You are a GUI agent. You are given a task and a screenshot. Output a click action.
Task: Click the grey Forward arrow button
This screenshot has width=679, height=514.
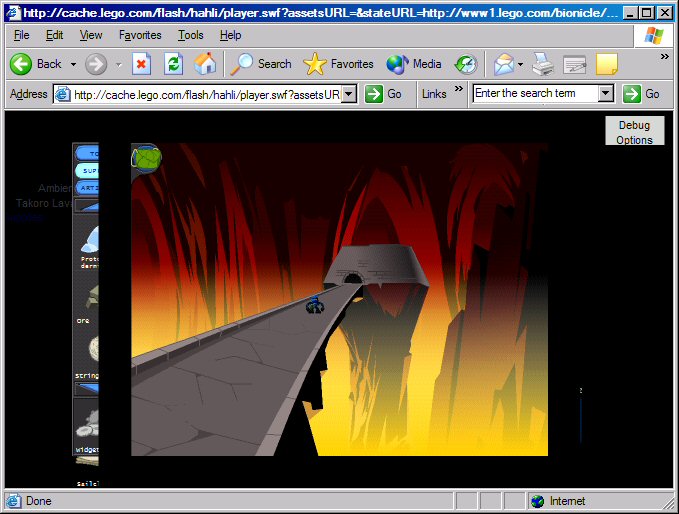click(96, 64)
